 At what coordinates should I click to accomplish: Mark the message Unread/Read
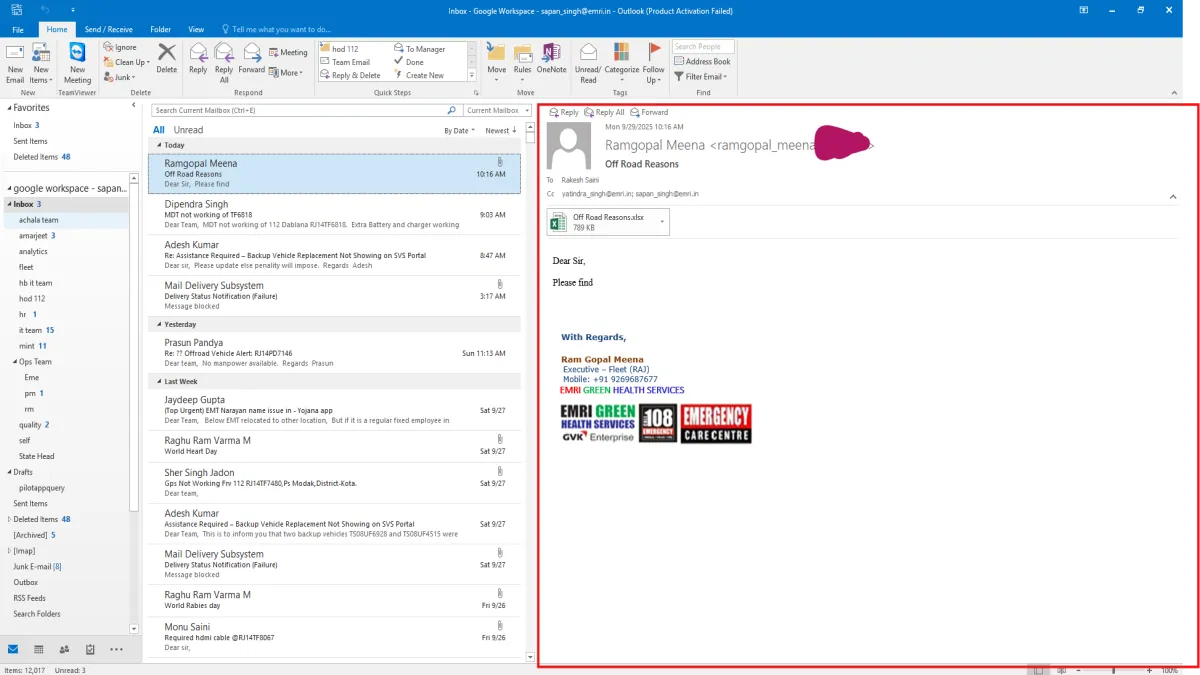pos(588,62)
